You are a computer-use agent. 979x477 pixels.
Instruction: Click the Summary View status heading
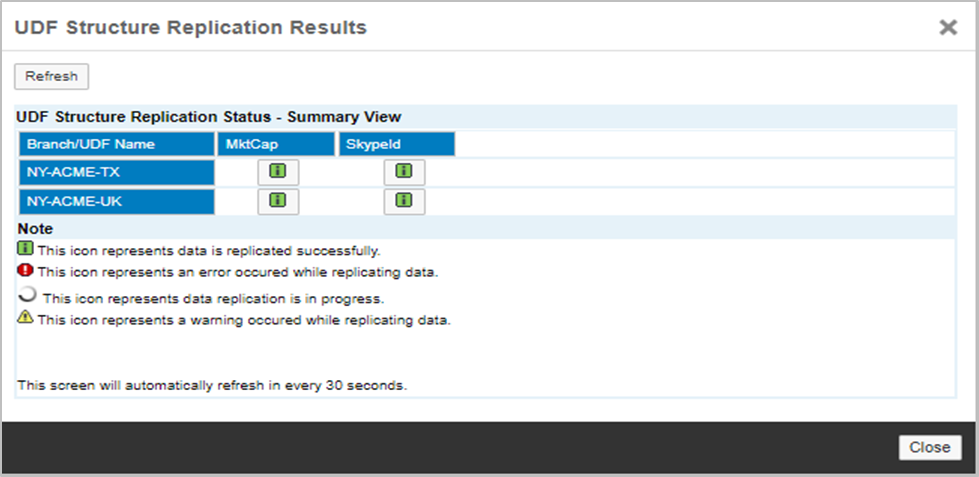pyautogui.click(x=209, y=117)
